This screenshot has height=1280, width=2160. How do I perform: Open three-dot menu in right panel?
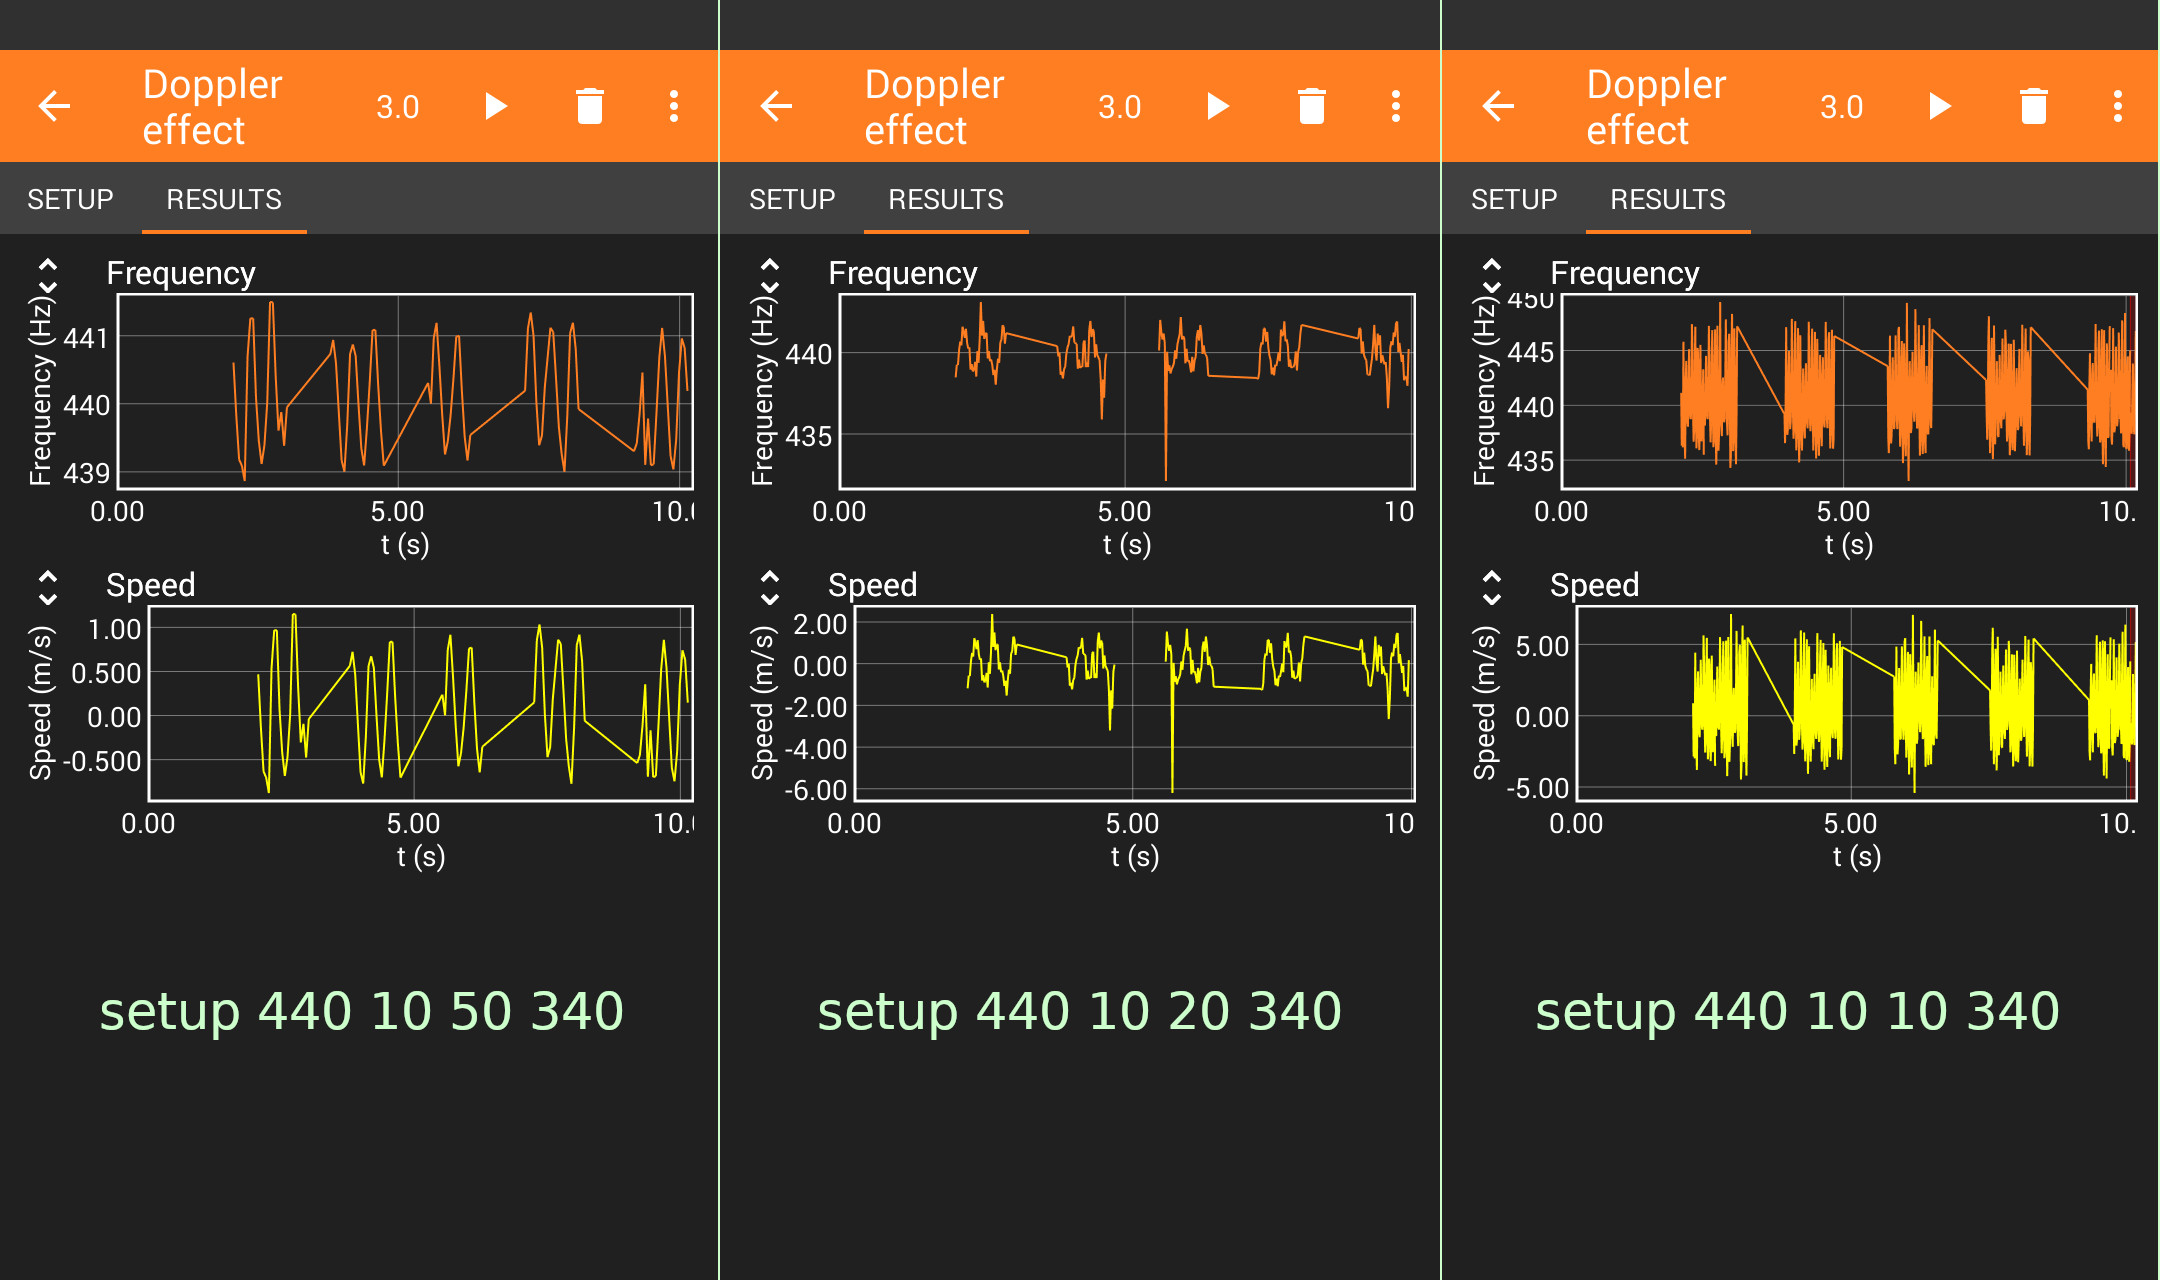[x=2118, y=106]
